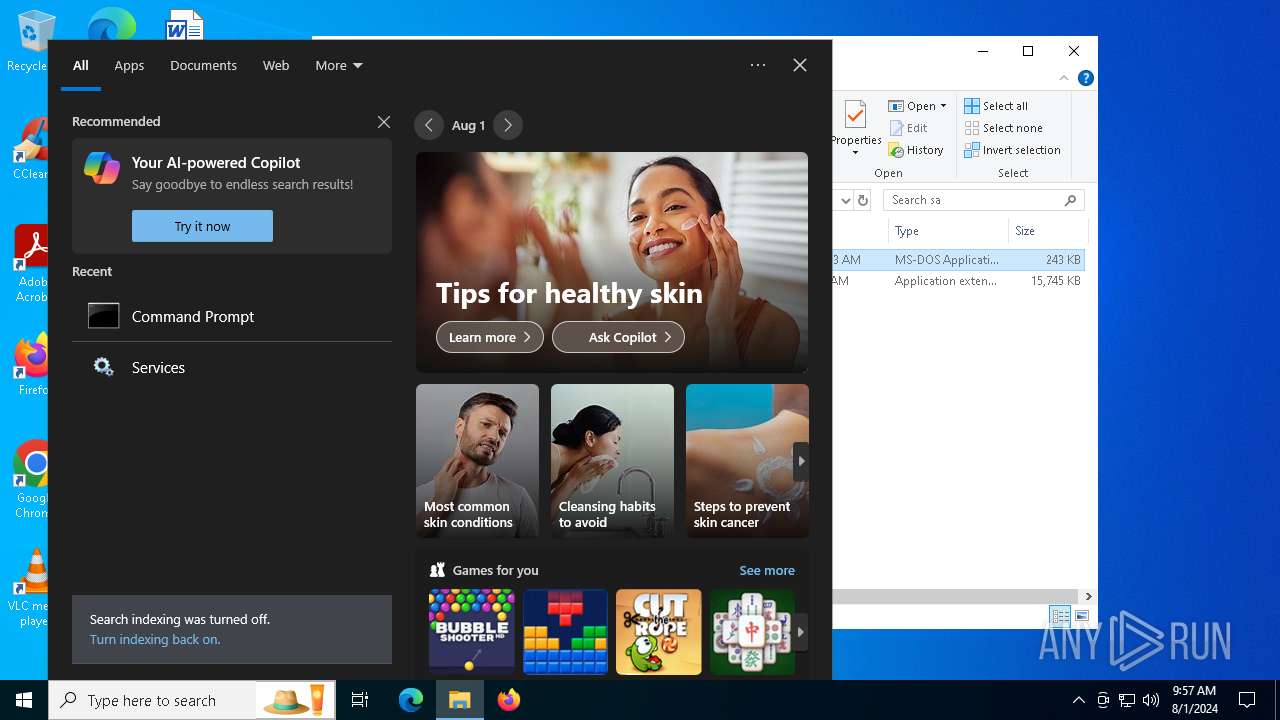The width and height of the screenshot is (1280, 720).
Task: Go to next day arrow
Action: click(508, 125)
